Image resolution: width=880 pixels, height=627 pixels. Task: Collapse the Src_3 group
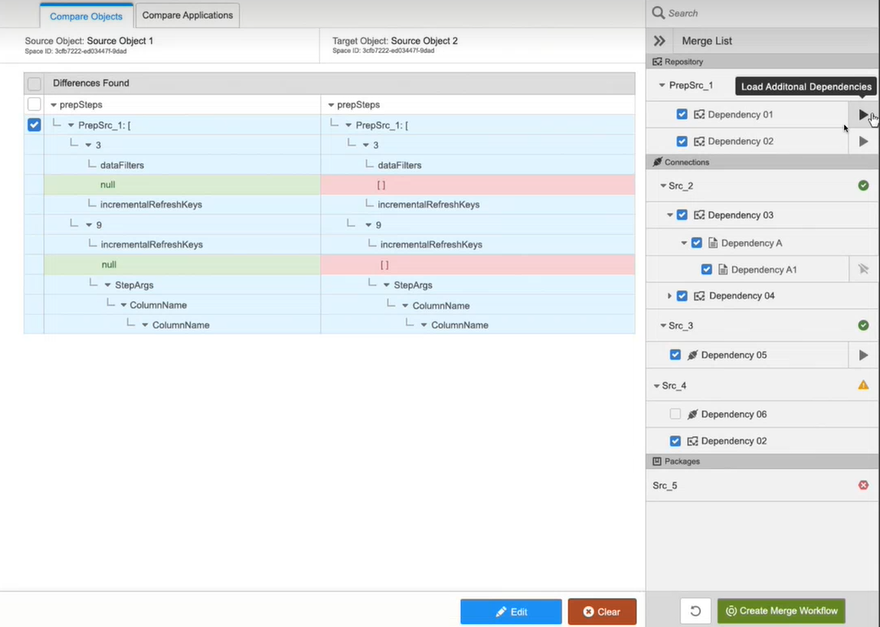pyautogui.click(x=662, y=326)
